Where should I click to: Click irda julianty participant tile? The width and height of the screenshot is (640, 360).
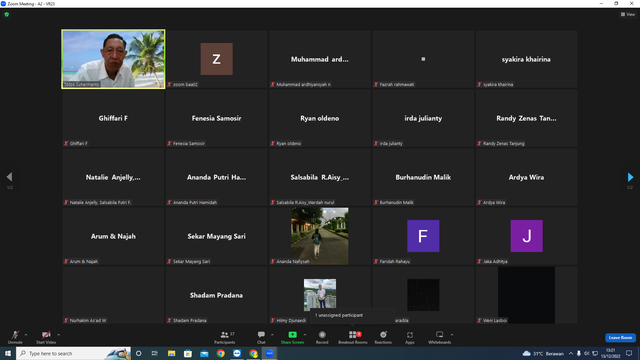[x=423, y=118]
